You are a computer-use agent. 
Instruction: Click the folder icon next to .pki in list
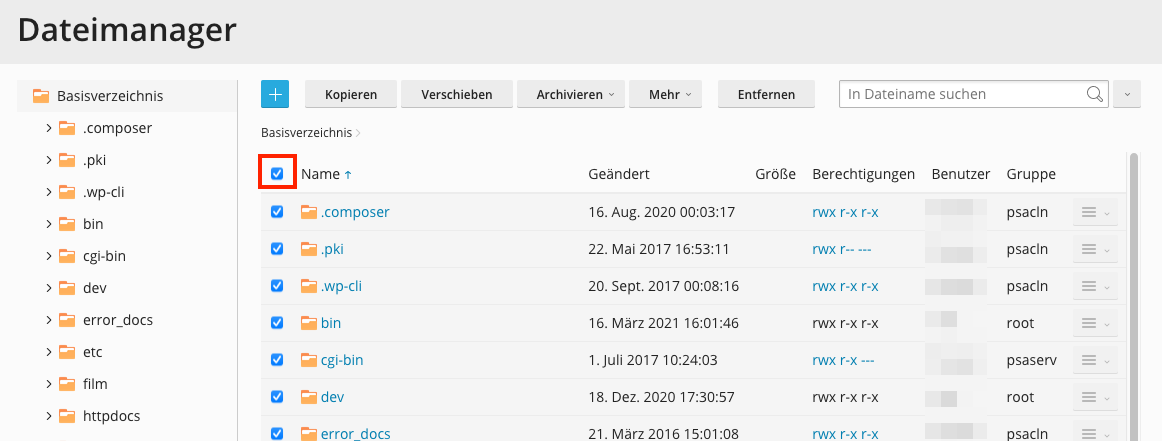309,249
